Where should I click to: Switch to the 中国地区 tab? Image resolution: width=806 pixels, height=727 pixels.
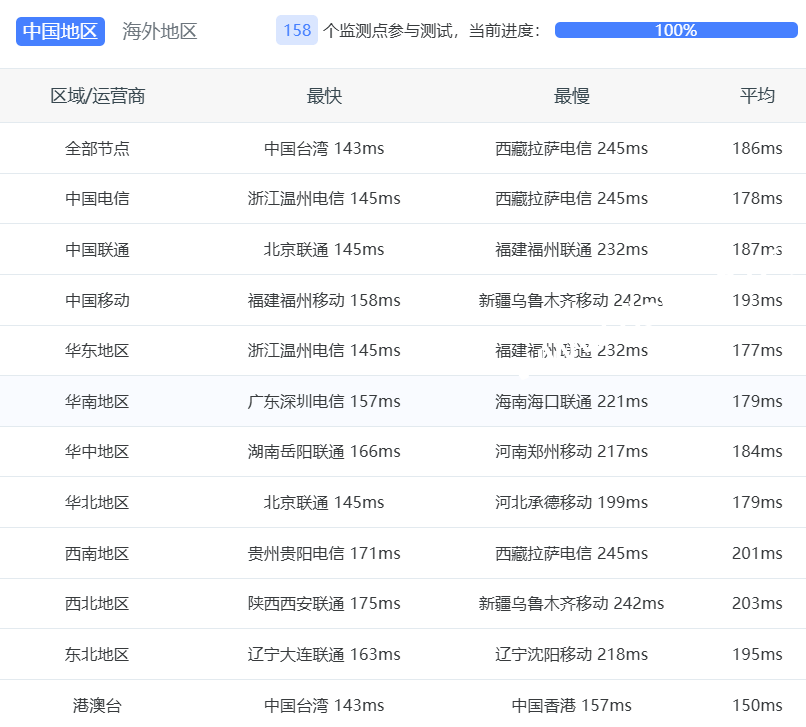pyautogui.click(x=60, y=31)
